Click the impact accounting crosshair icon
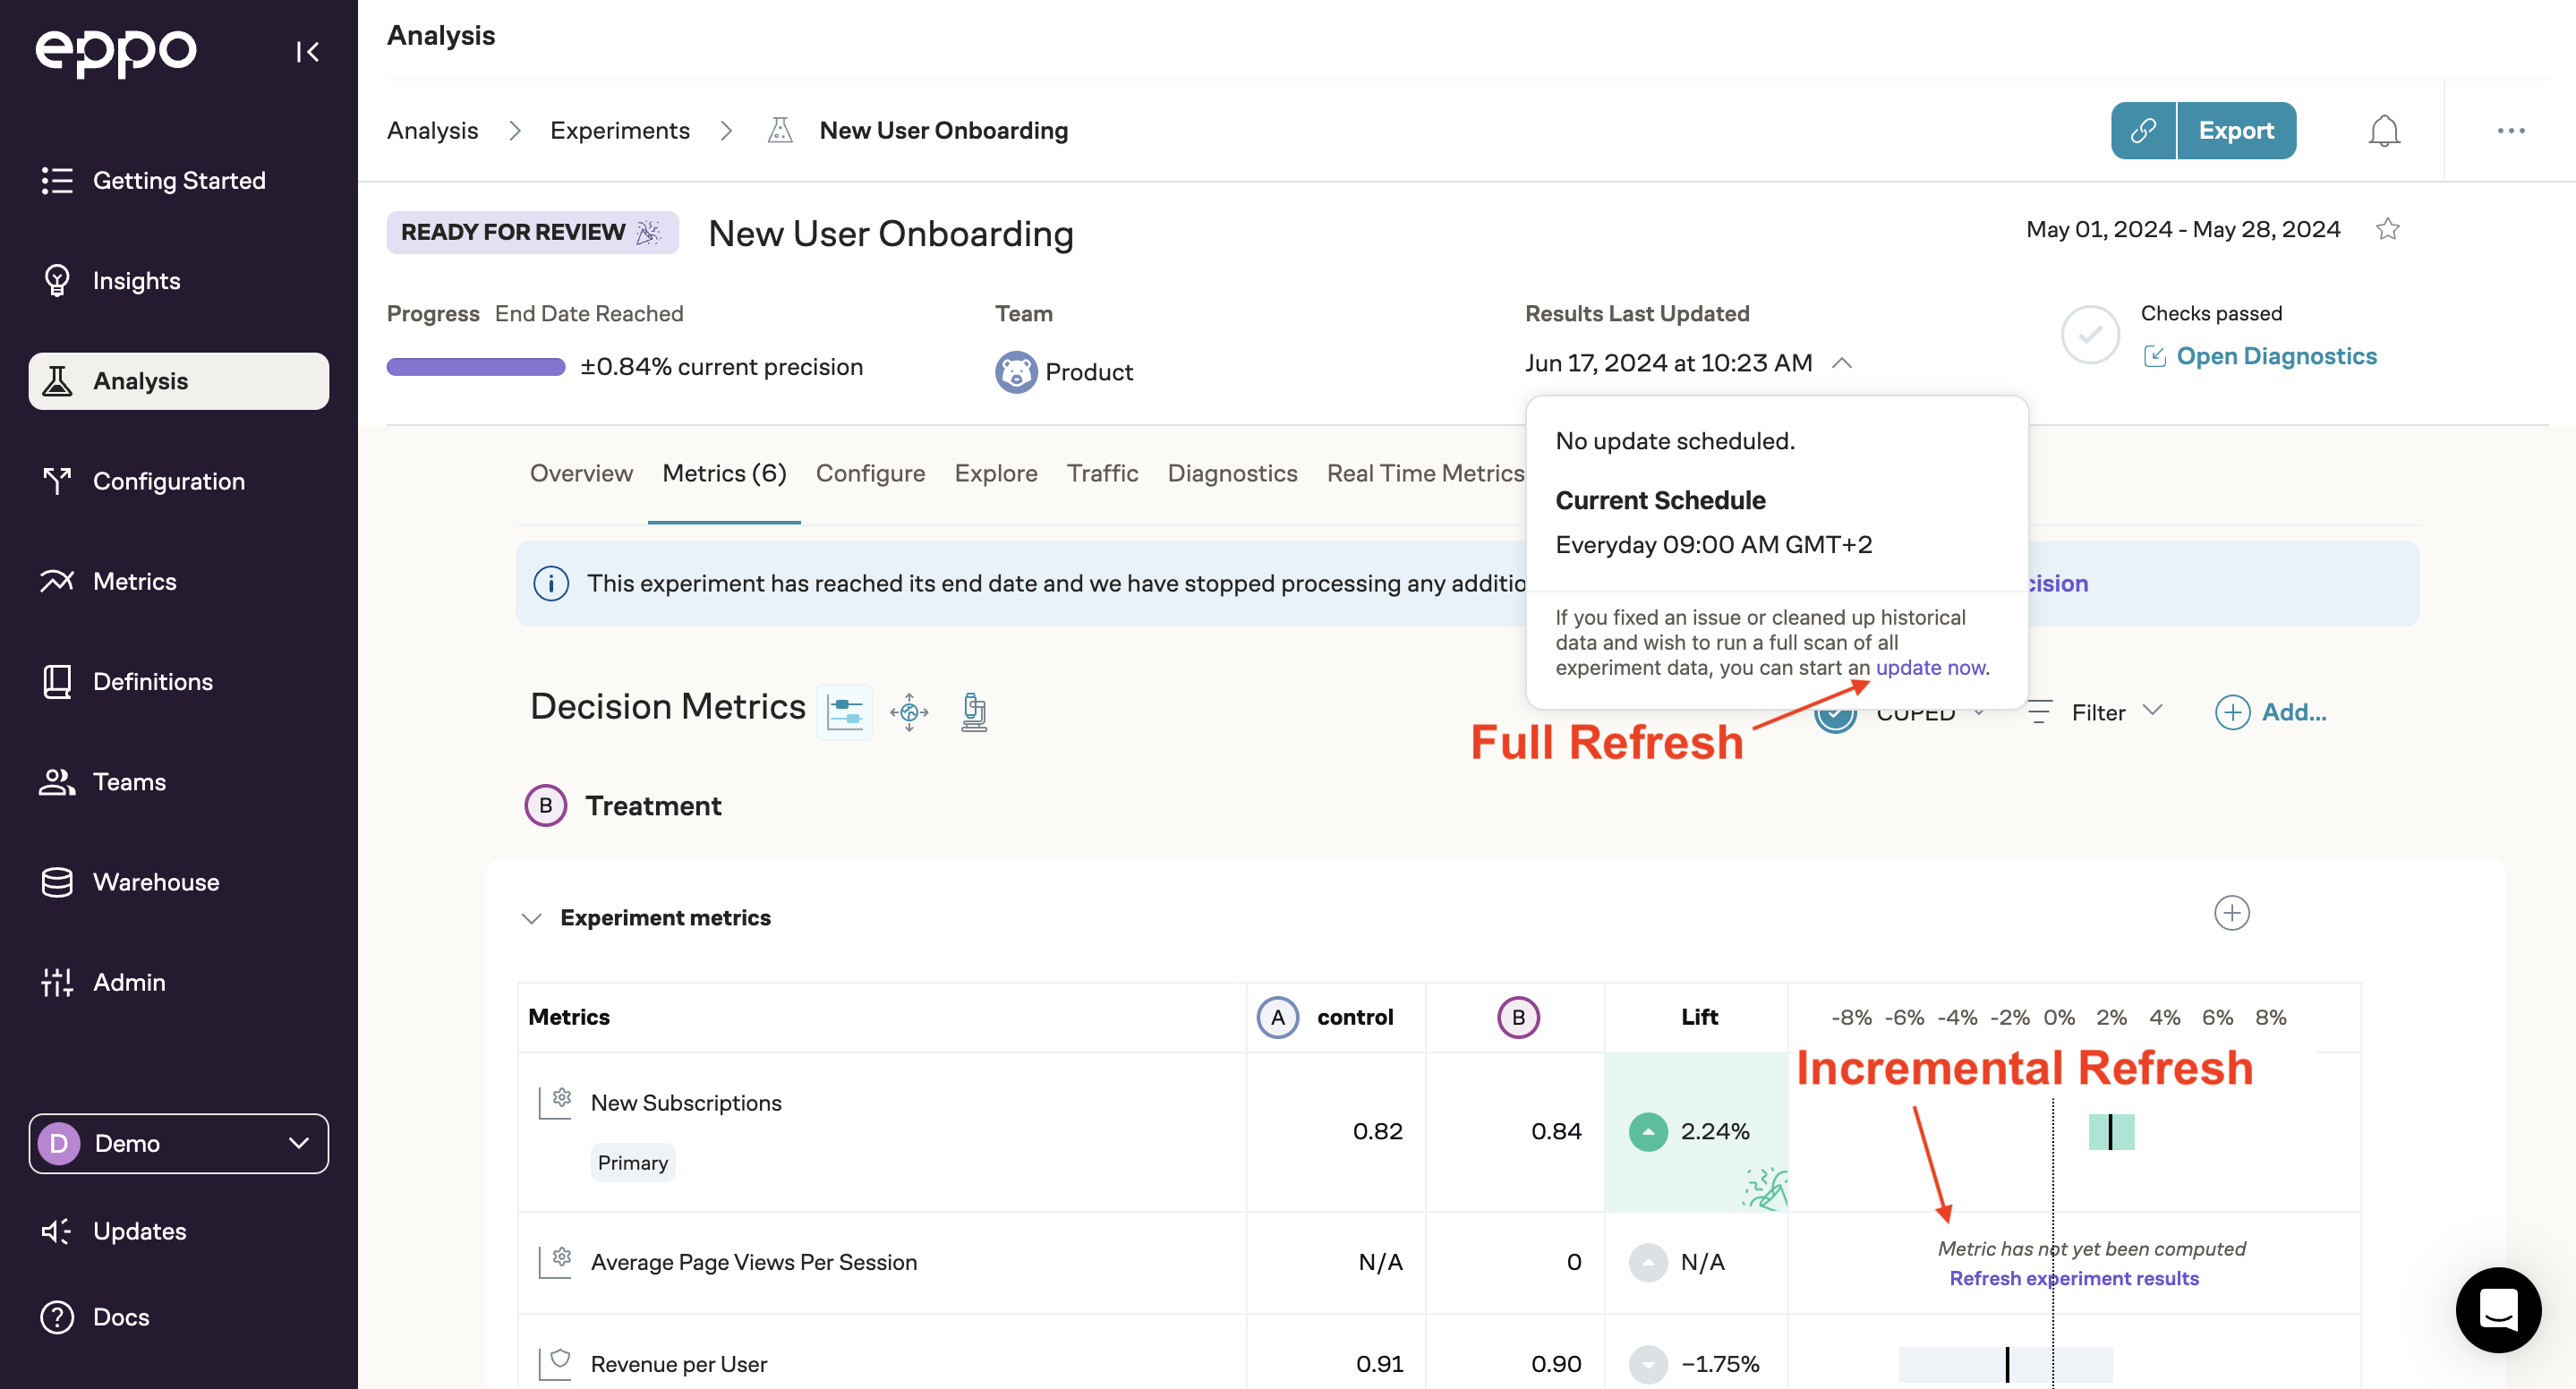This screenshot has width=2576, height=1389. pyautogui.click(x=909, y=712)
